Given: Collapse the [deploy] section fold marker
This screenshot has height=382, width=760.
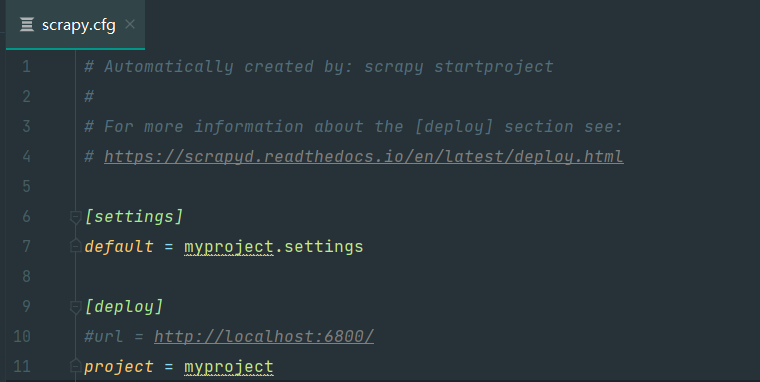Looking at the screenshot, I should [x=75, y=307].
